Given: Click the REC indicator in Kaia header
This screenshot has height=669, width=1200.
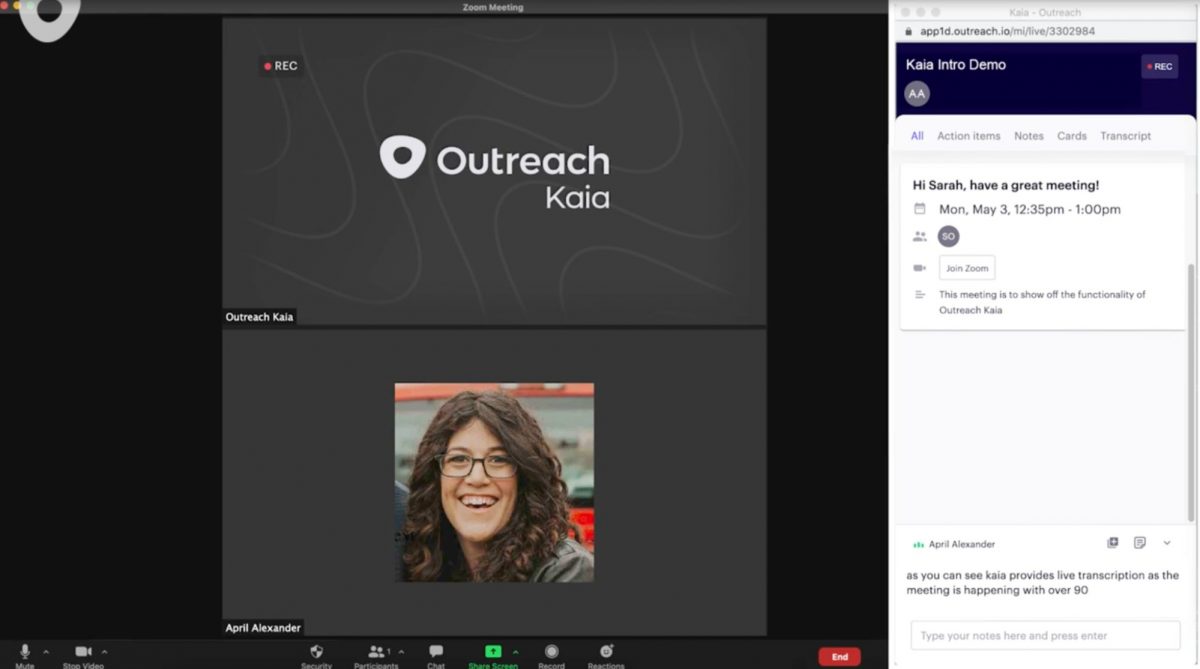Looking at the screenshot, I should click(1160, 67).
